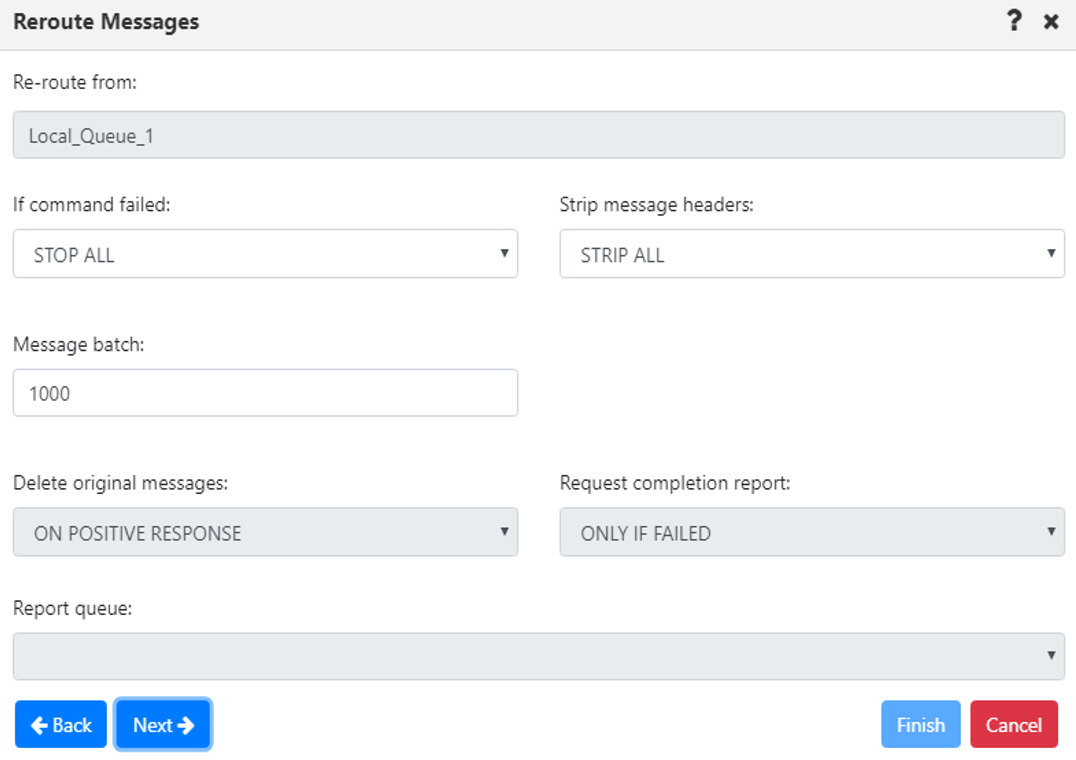Screen dimensions: 1076x760
Task: Open the STRIP ALL headers dropdown
Action: (x=812, y=254)
